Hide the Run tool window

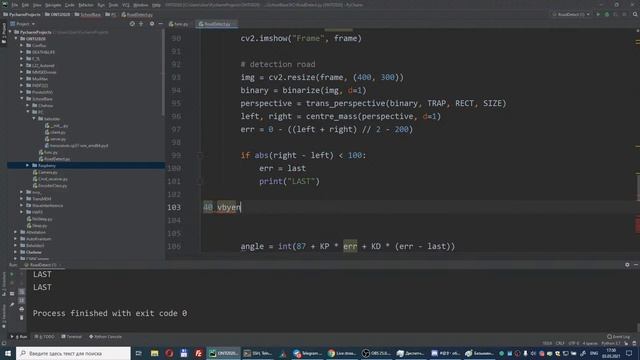point(636,265)
